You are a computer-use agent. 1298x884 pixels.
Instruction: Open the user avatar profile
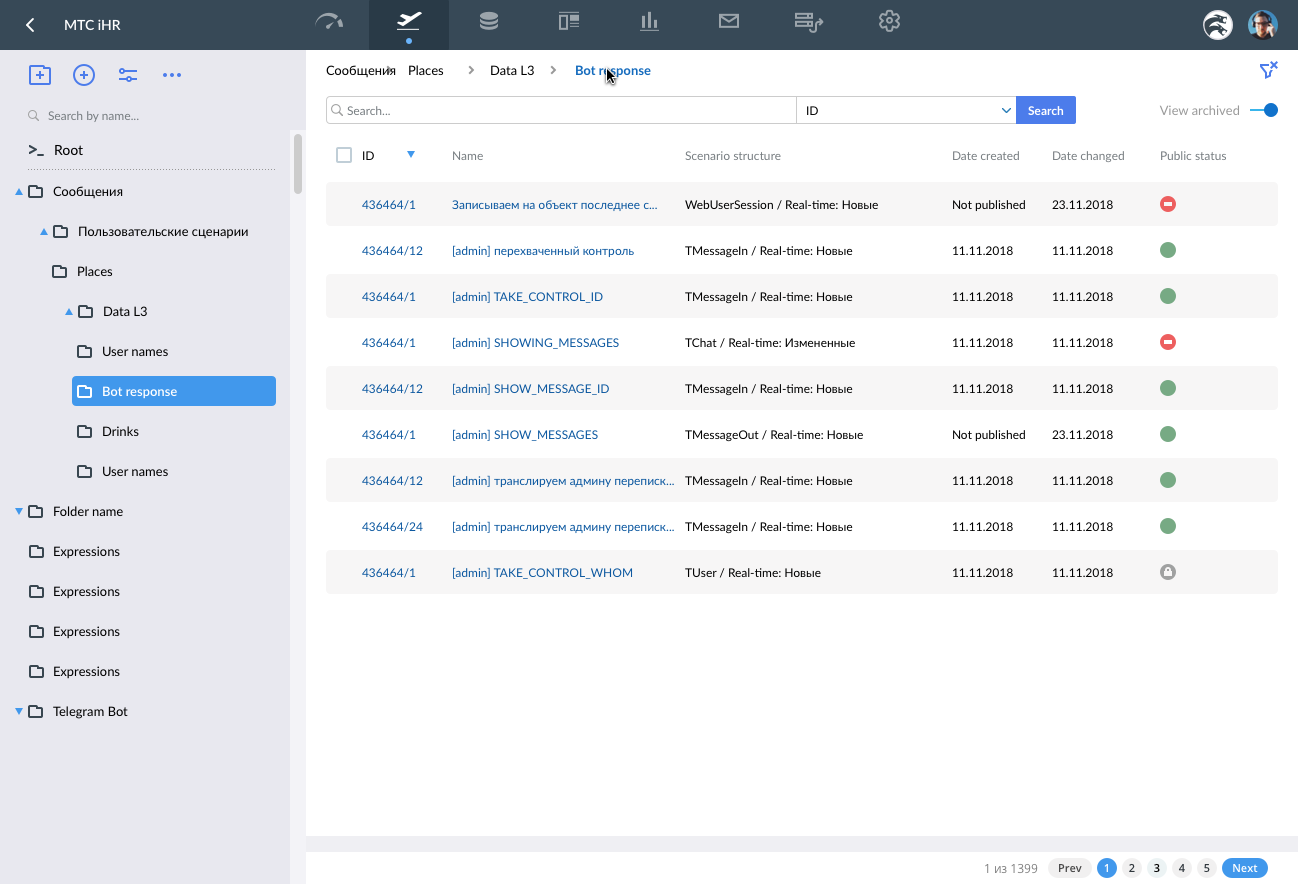click(x=1263, y=25)
